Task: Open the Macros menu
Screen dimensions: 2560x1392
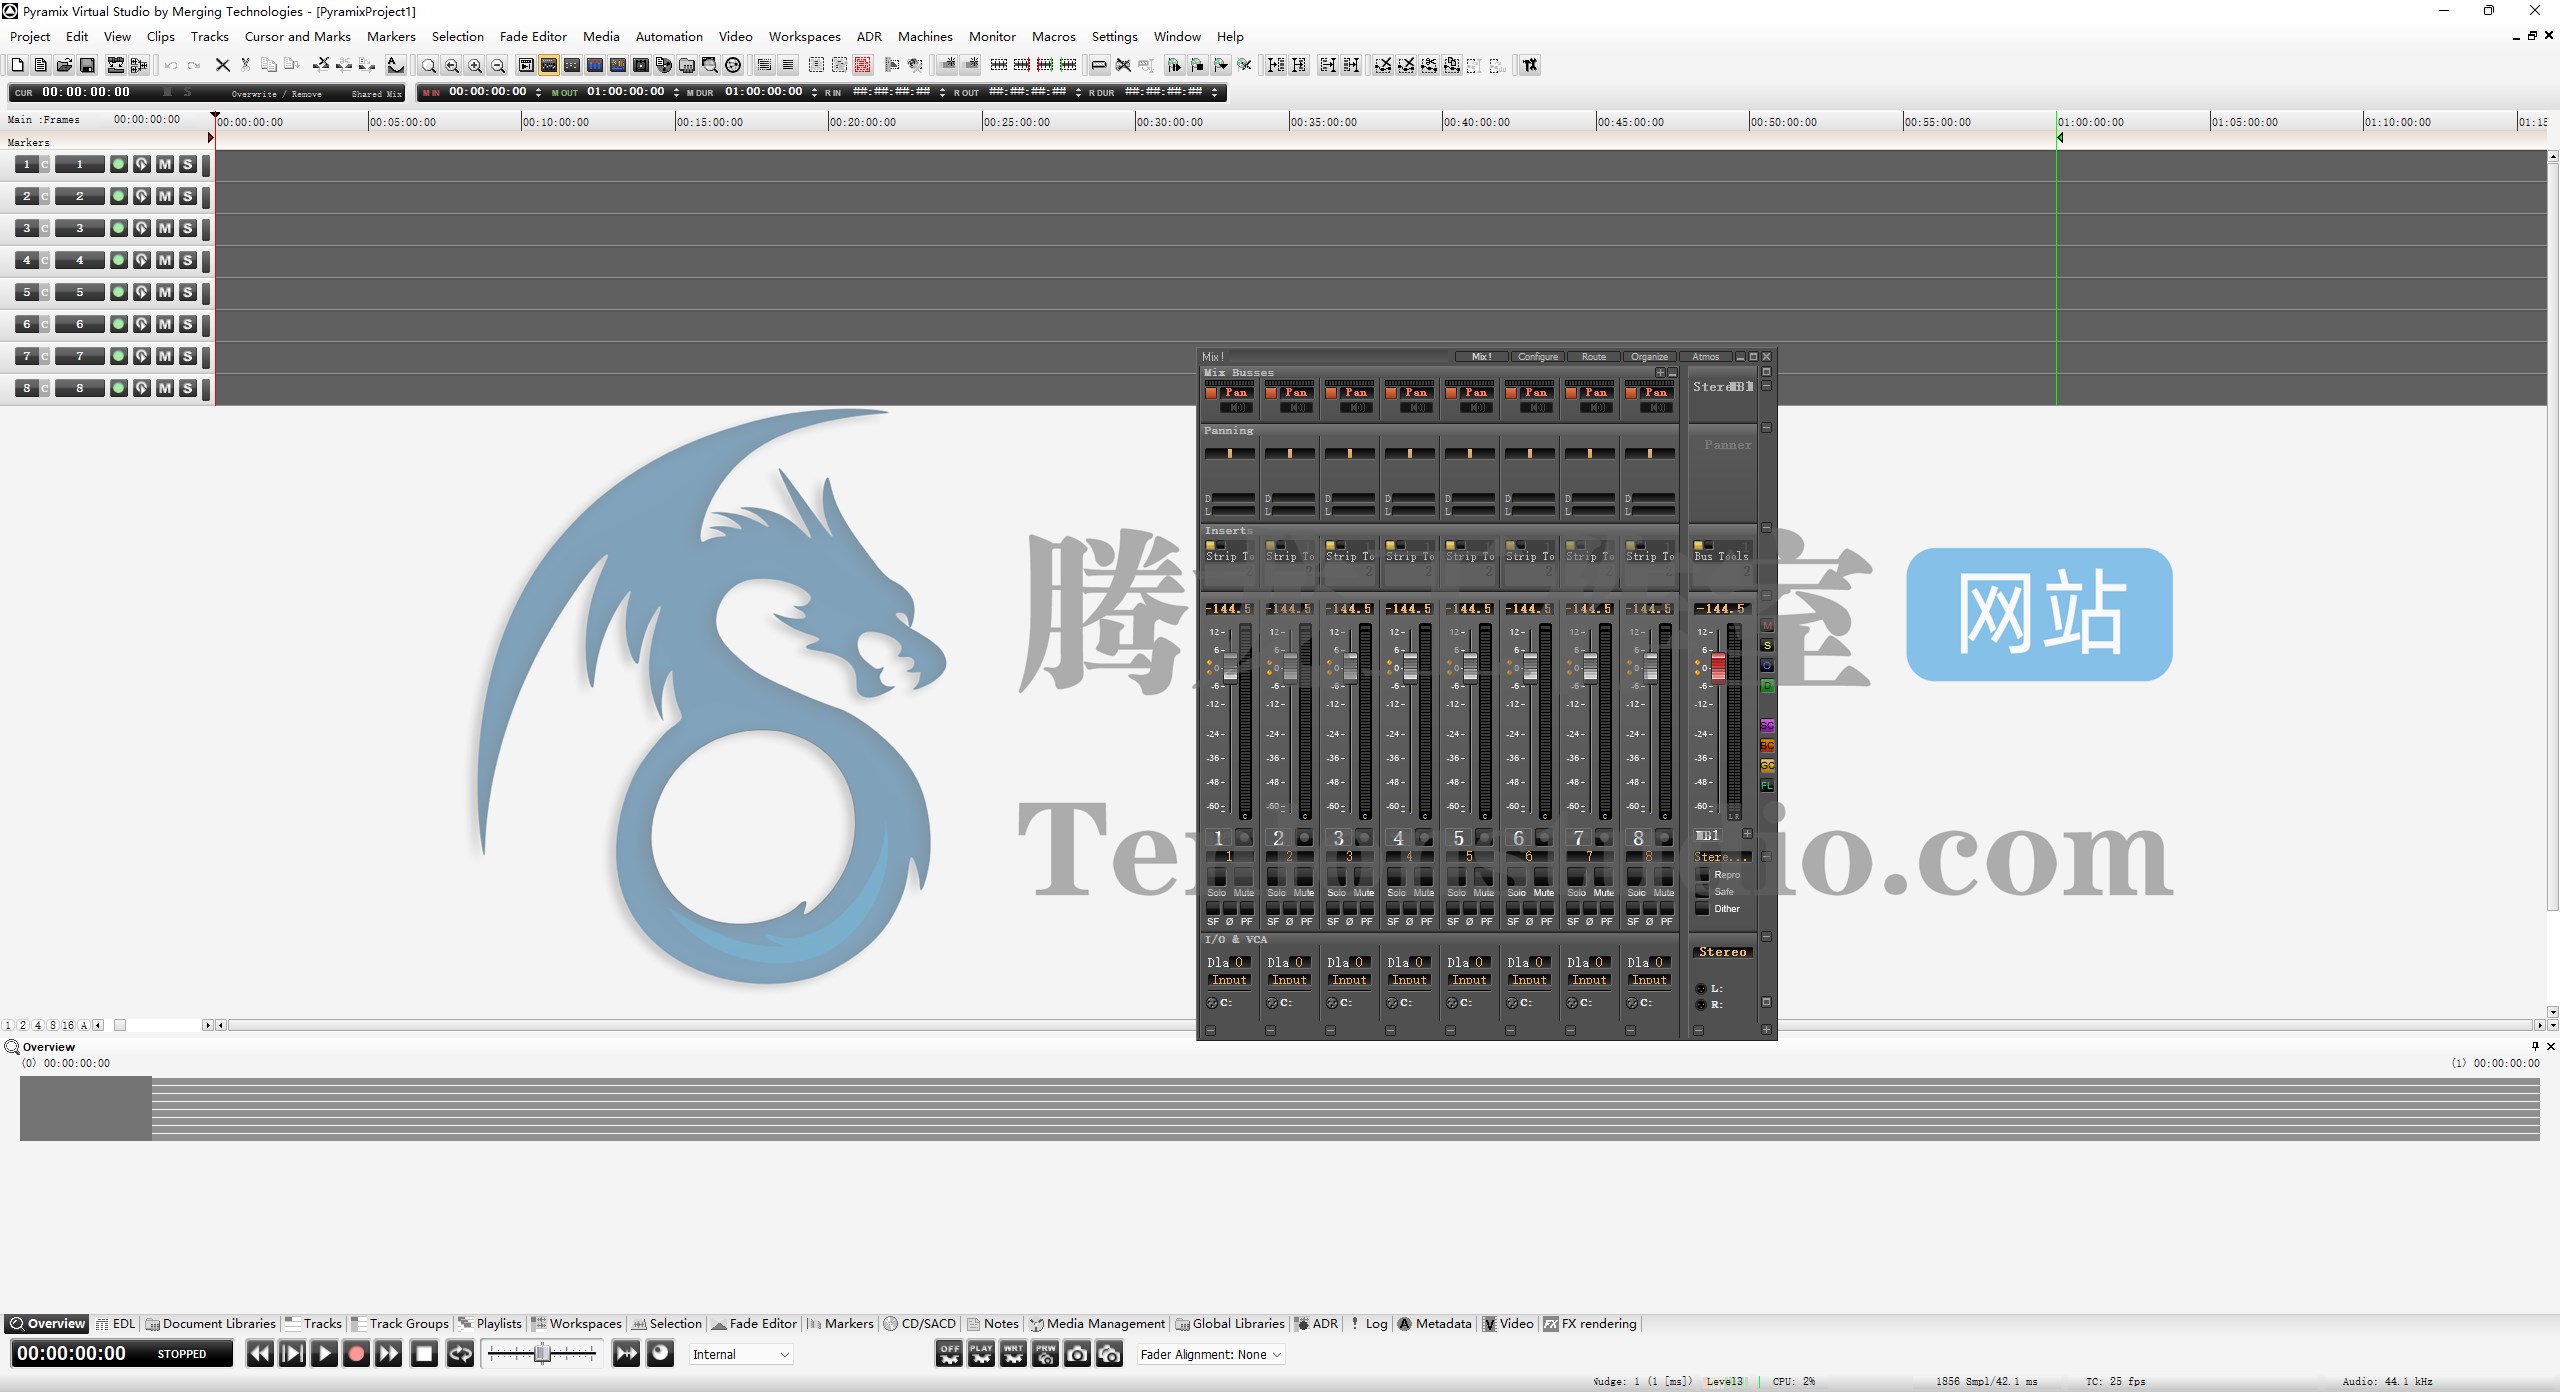Action: click(1054, 37)
